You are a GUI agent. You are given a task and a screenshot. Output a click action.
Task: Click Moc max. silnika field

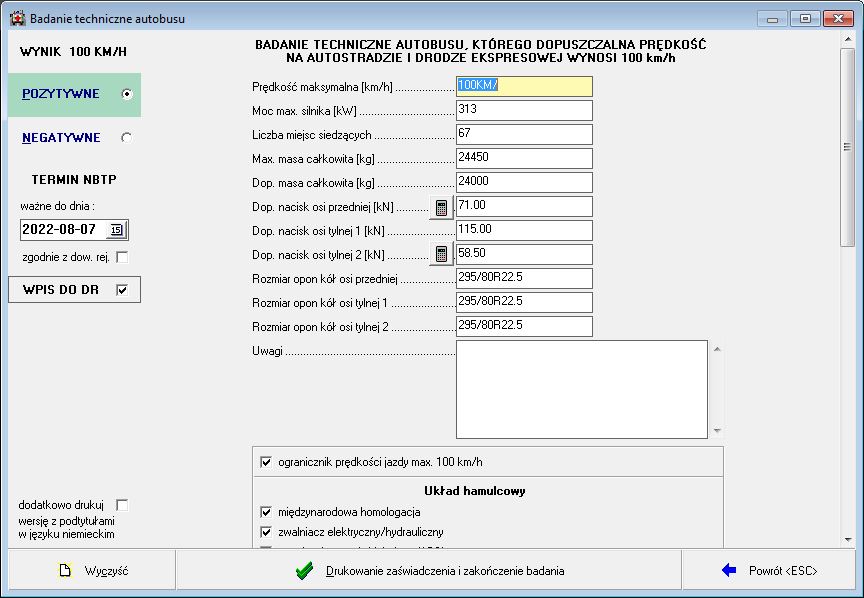tap(524, 110)
